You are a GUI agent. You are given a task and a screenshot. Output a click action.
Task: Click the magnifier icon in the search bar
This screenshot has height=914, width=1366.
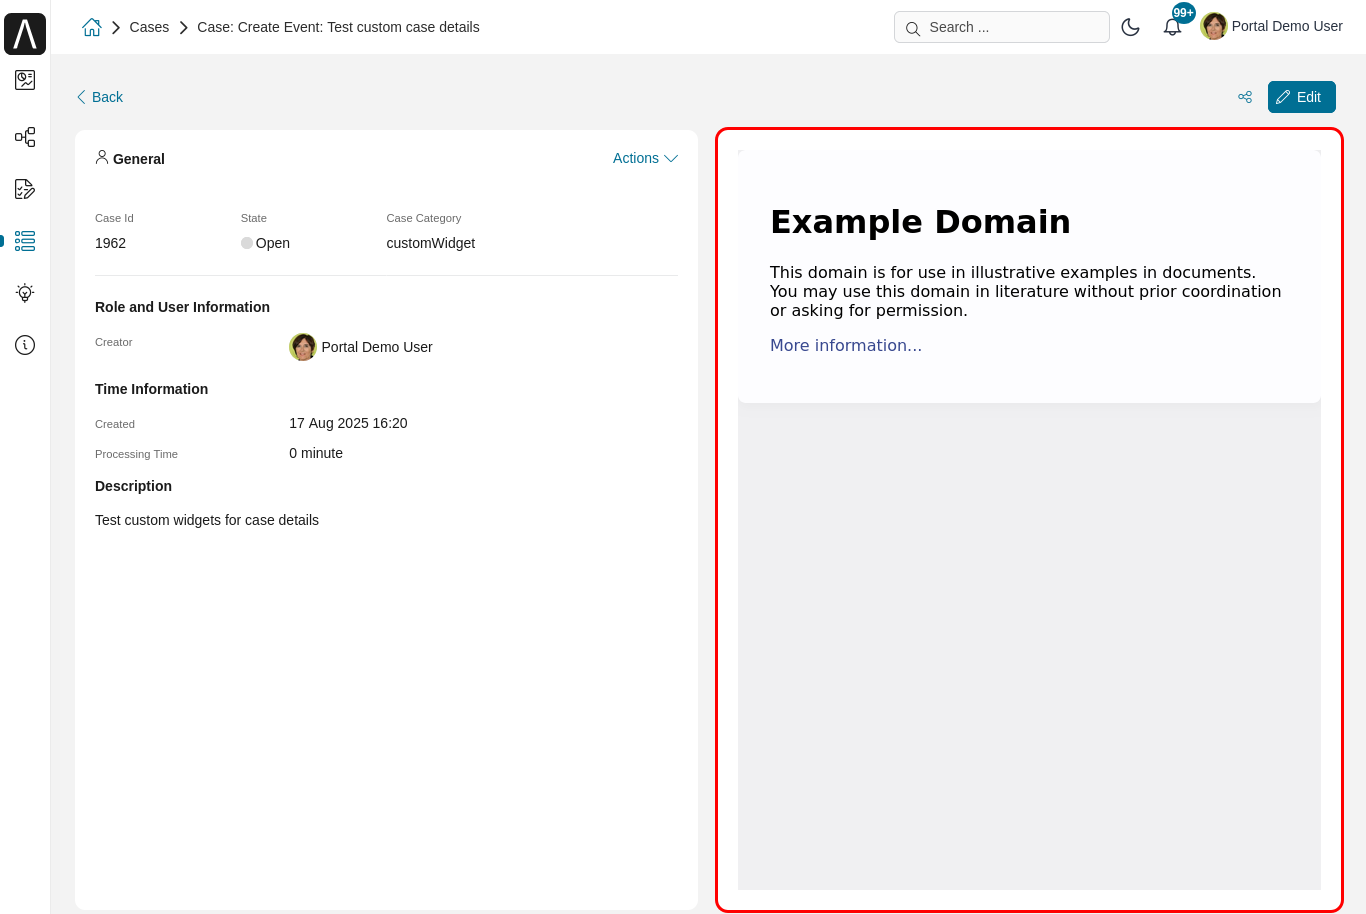[912, 28]
